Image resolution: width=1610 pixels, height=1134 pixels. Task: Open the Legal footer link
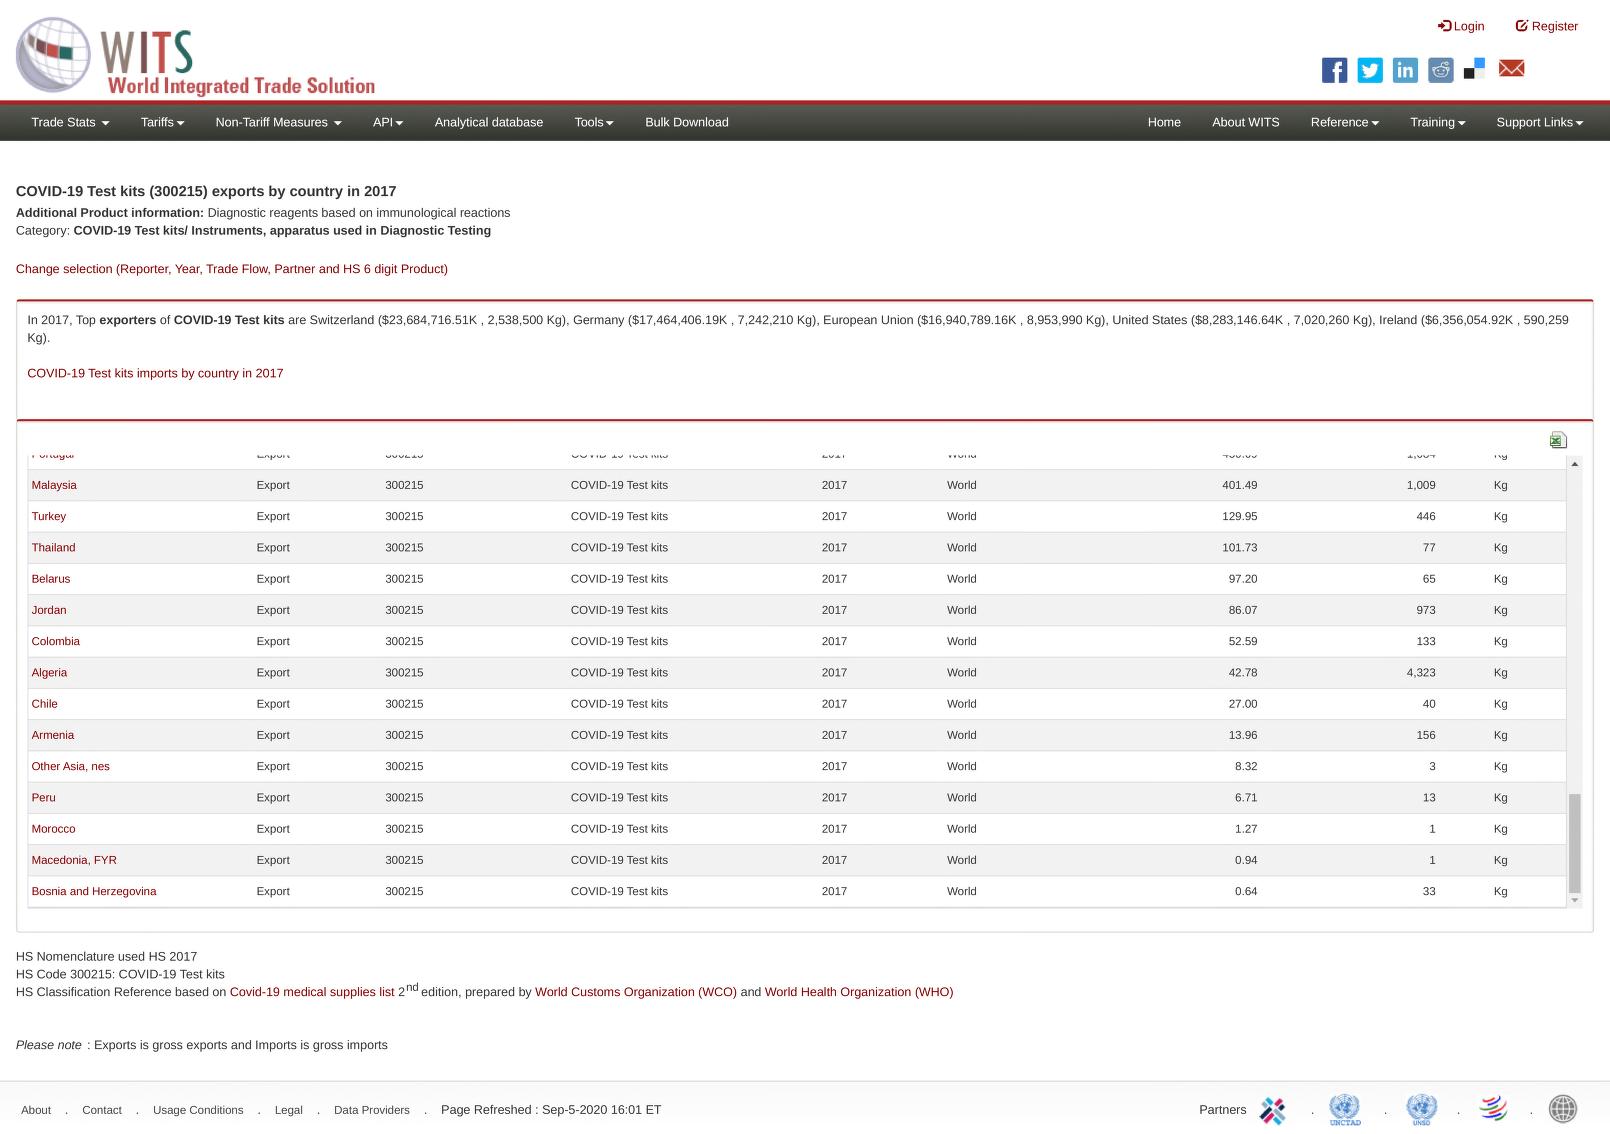click(x=289, y=1110)
